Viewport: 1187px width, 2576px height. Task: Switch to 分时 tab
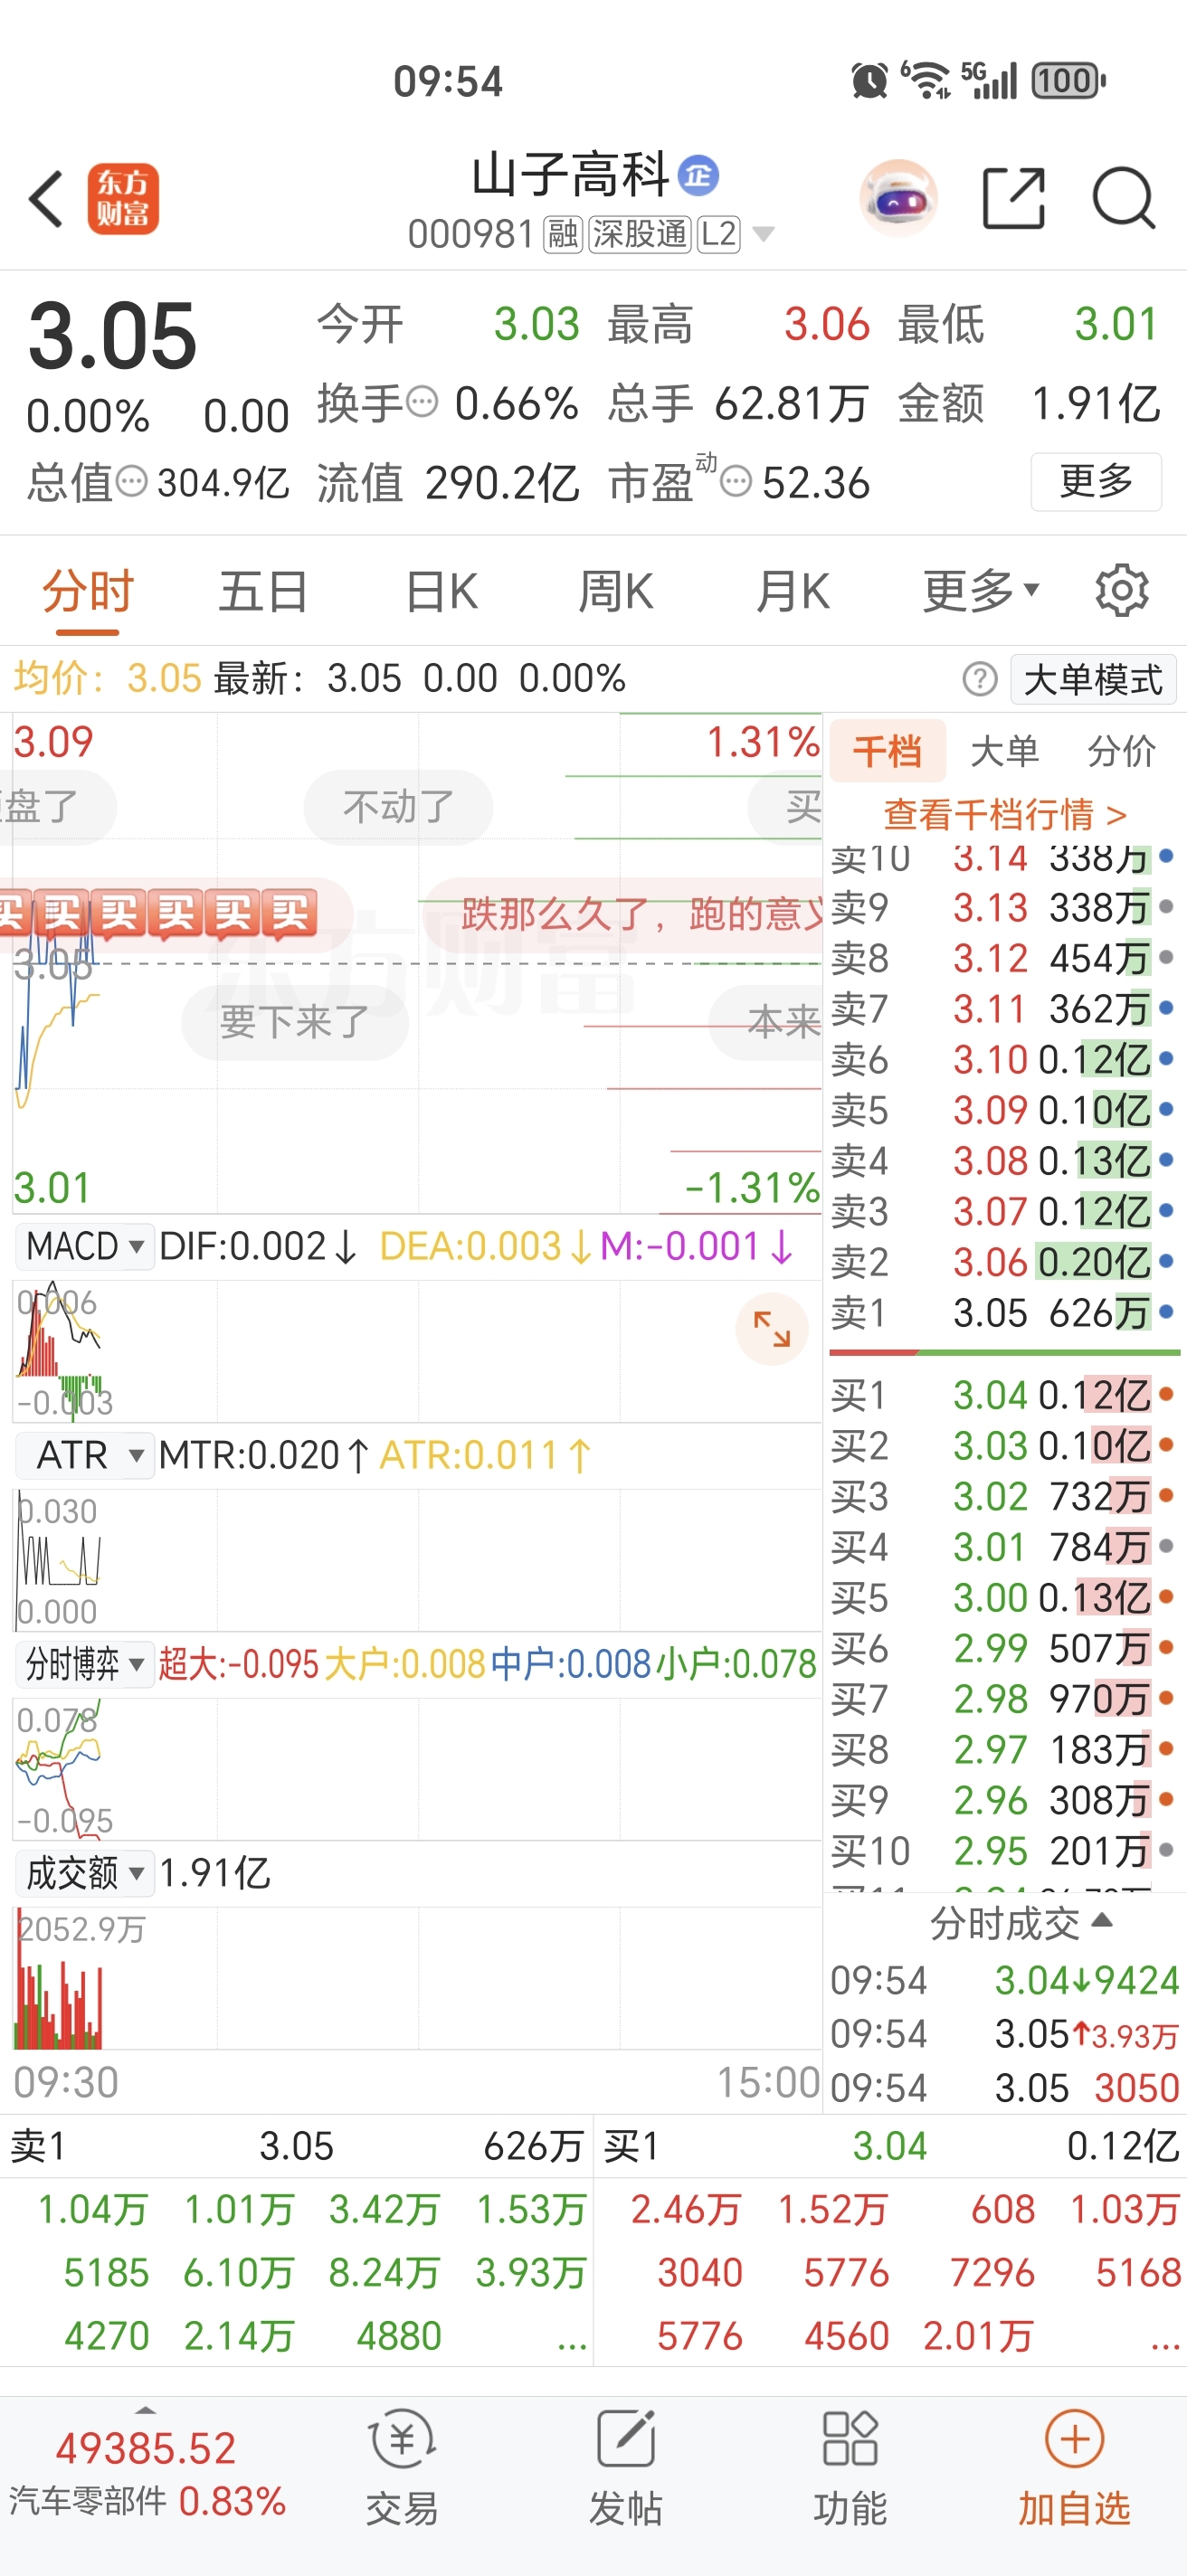tap(88, 591)
